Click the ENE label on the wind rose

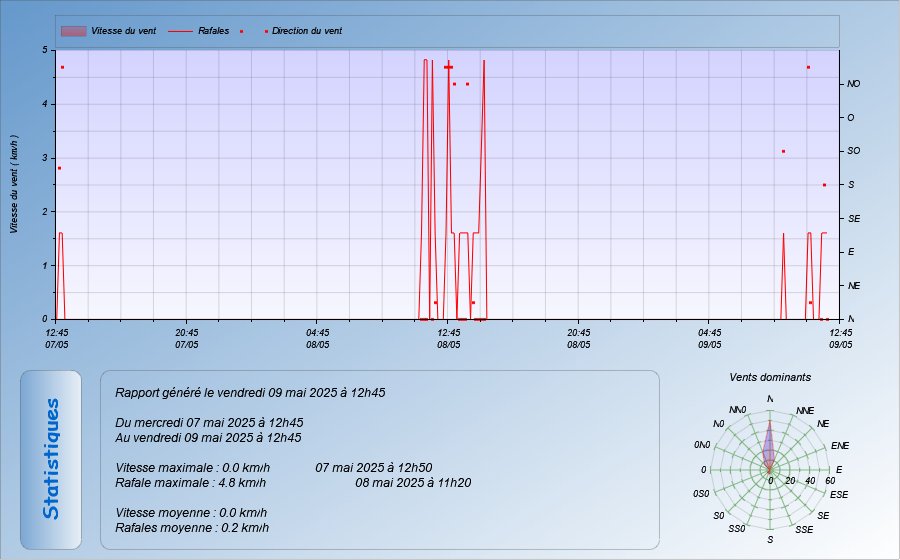[840, 446]
